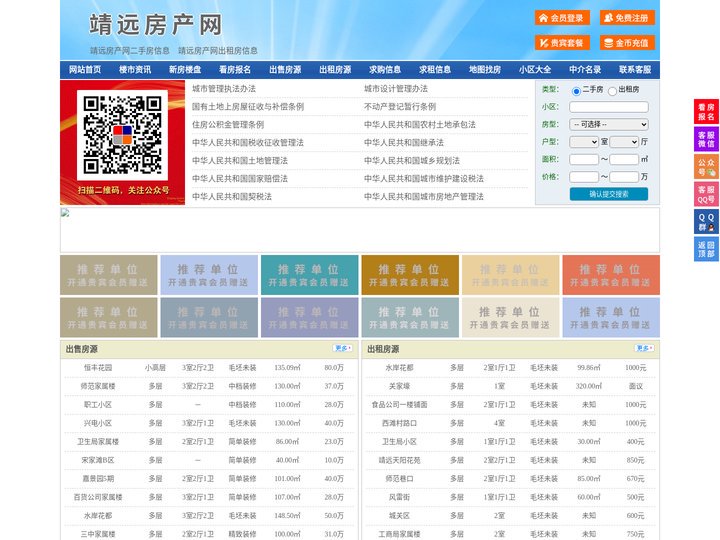Open the 求购信息 navigation item
Screen dimensions: 720x540
385,70
